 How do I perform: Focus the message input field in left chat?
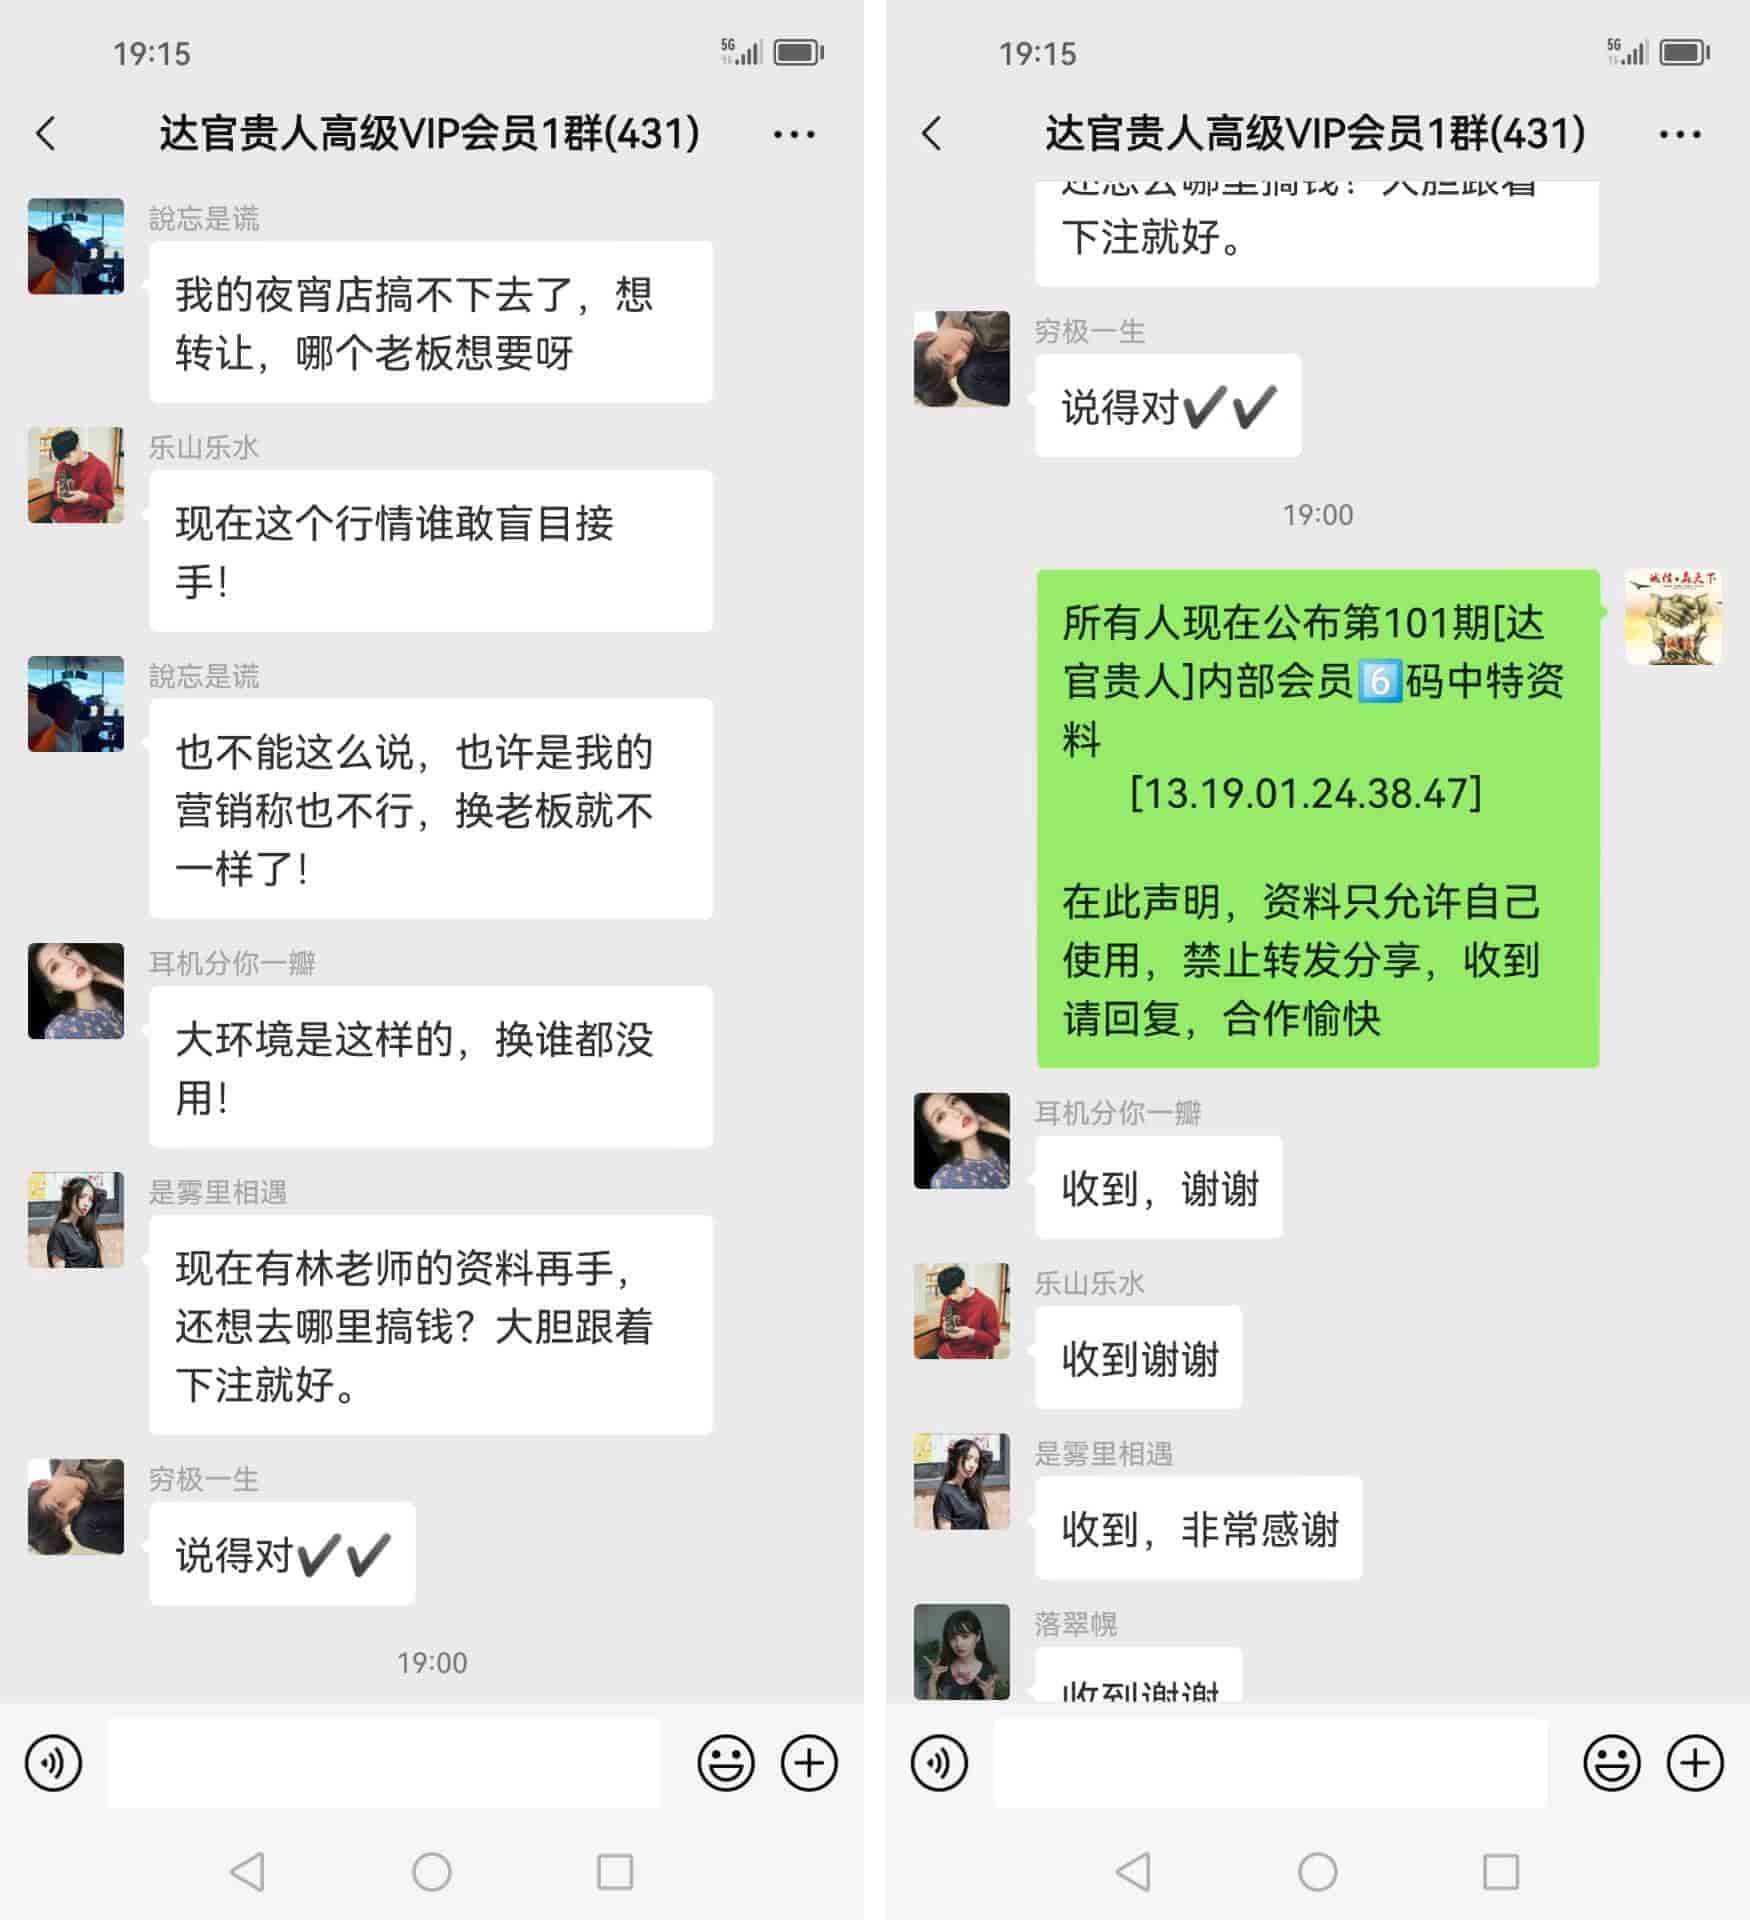click(x=384, y=1762)
